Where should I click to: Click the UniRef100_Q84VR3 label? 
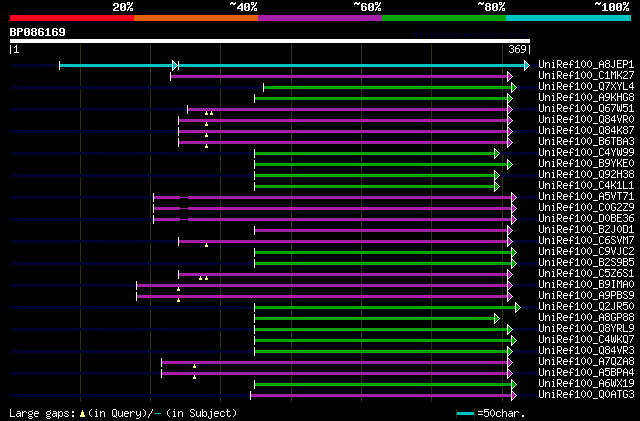click(x=586, y=351)
